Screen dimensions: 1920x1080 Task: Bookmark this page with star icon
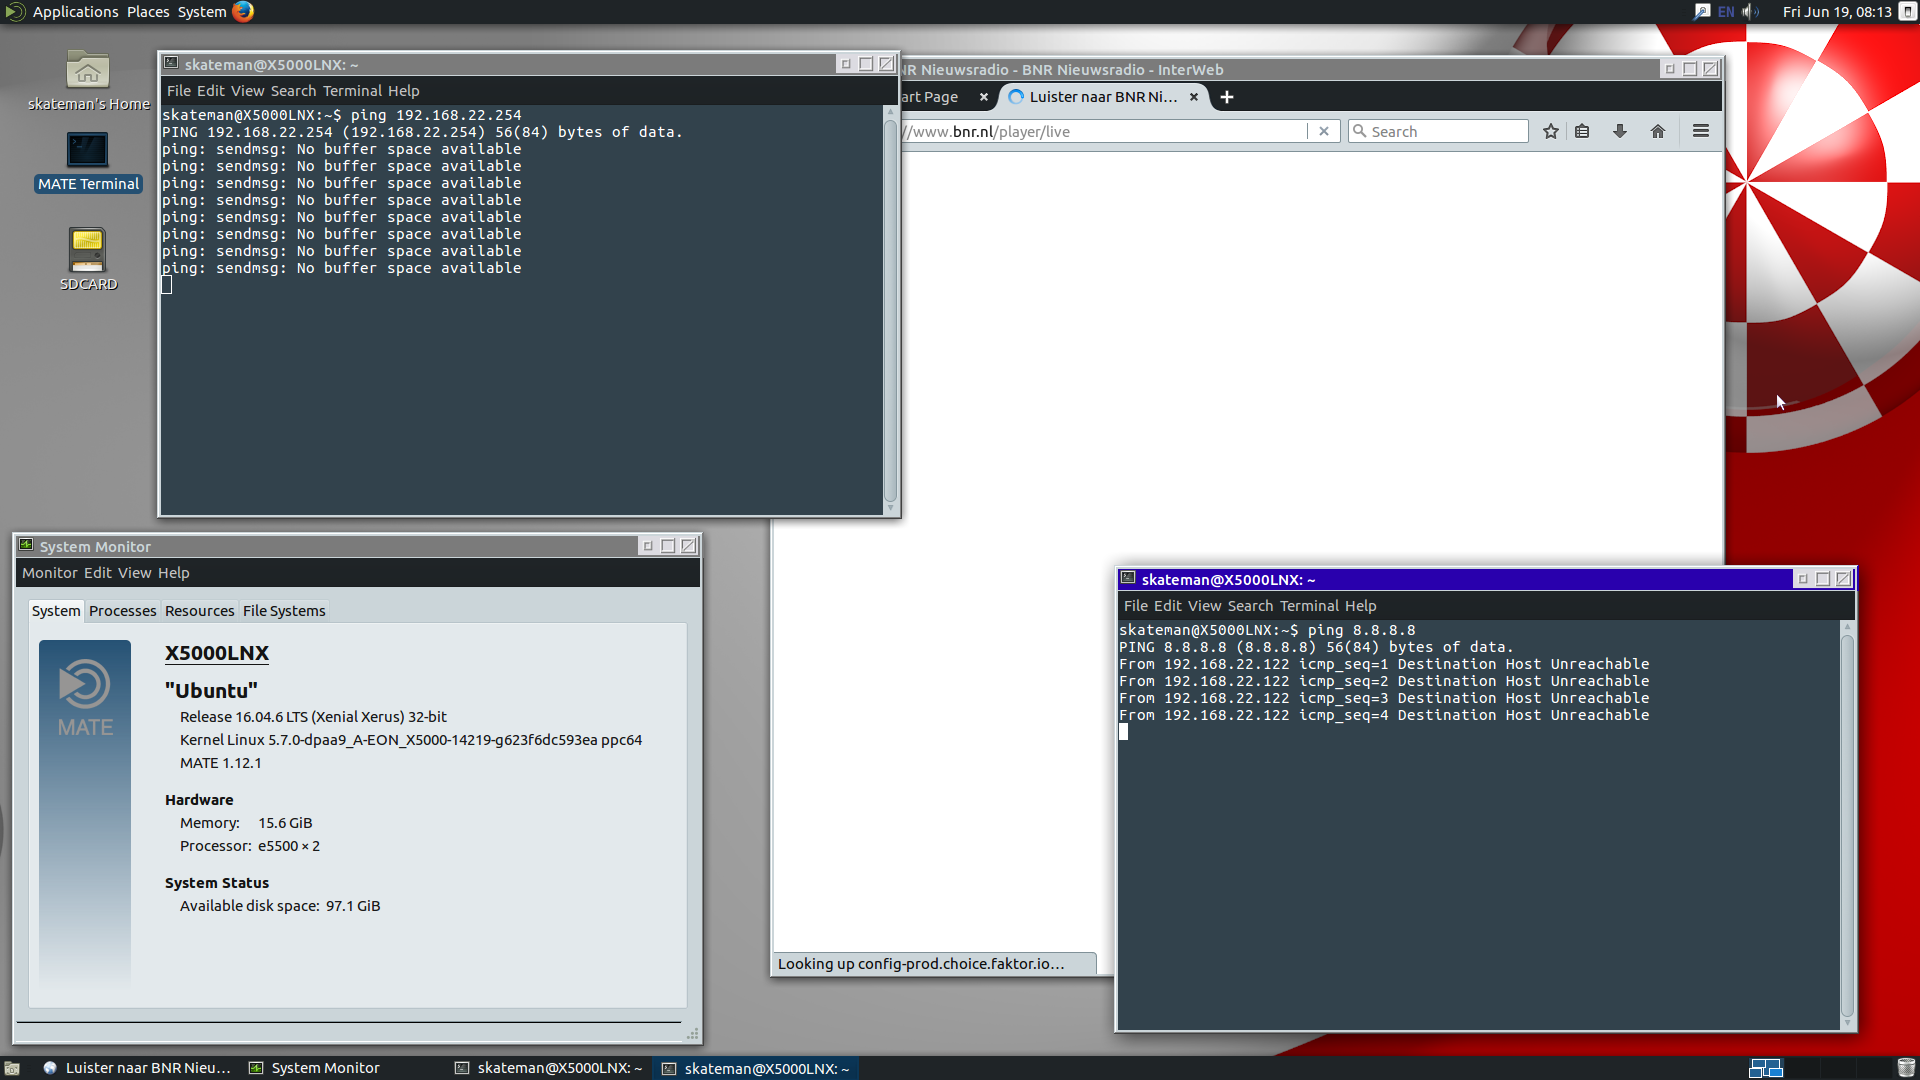point(1550,131)
